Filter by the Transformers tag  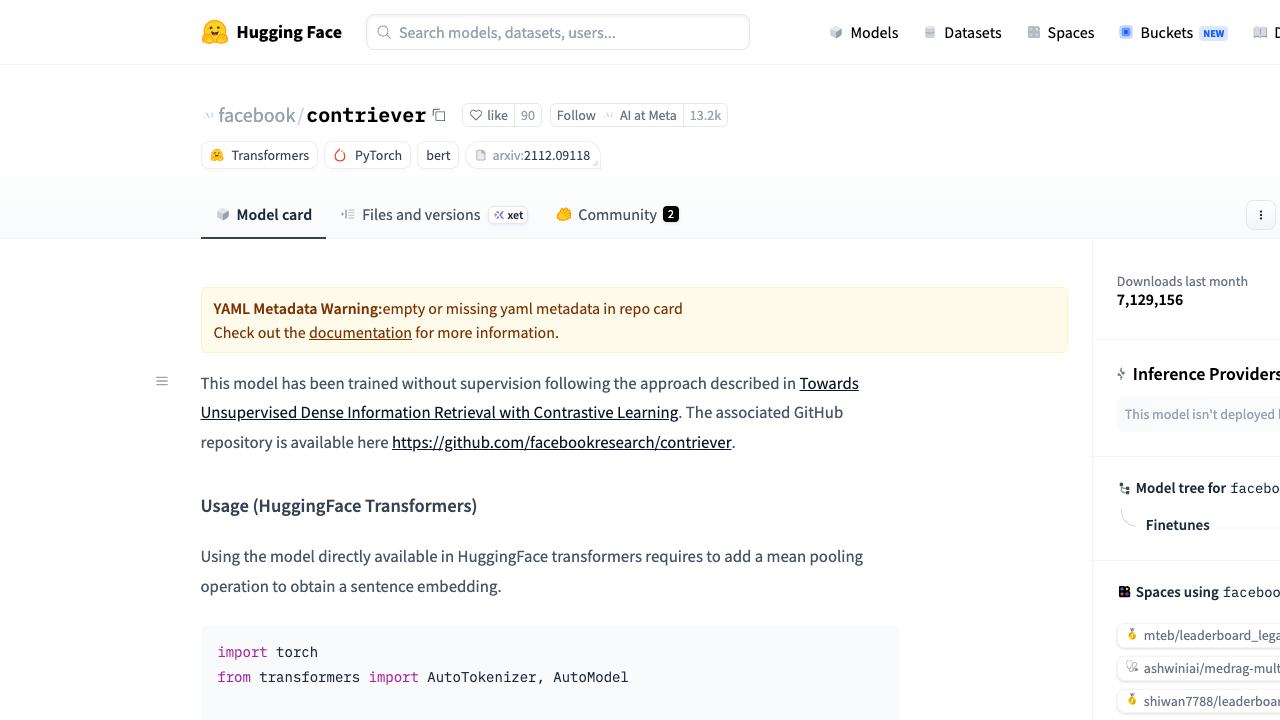point(259,155)
